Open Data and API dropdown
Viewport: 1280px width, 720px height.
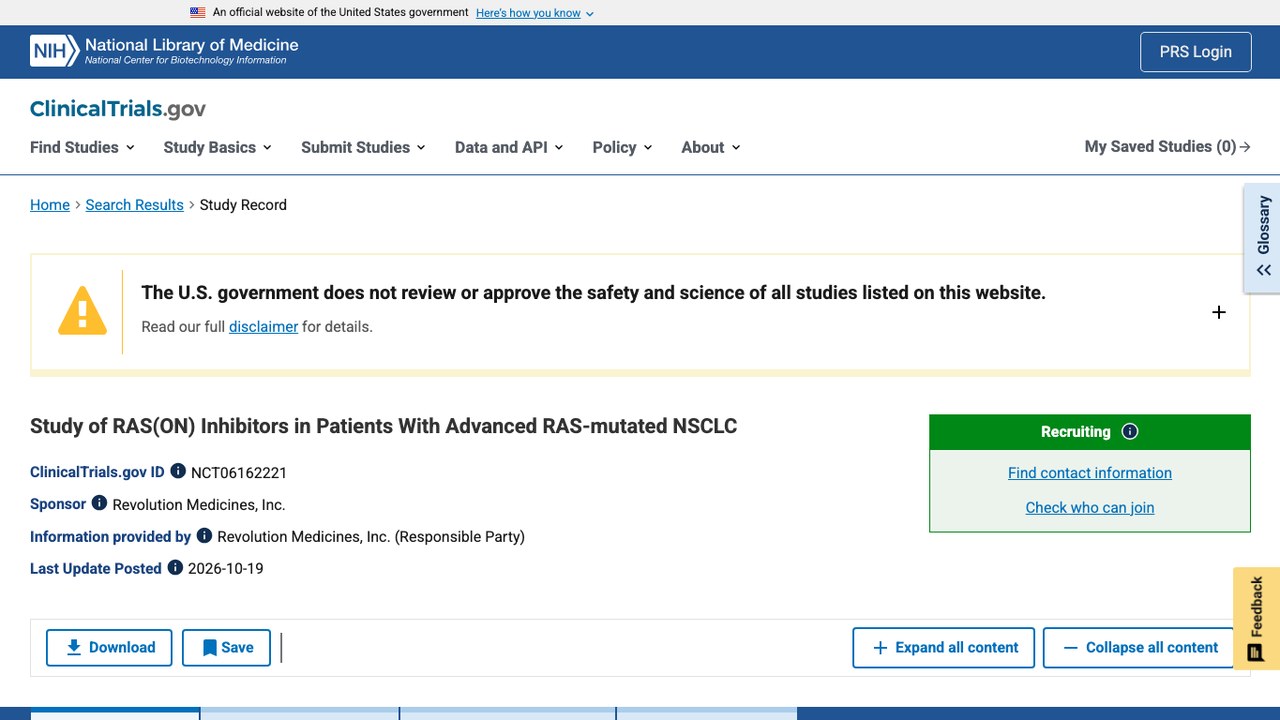tap(509, 147)
